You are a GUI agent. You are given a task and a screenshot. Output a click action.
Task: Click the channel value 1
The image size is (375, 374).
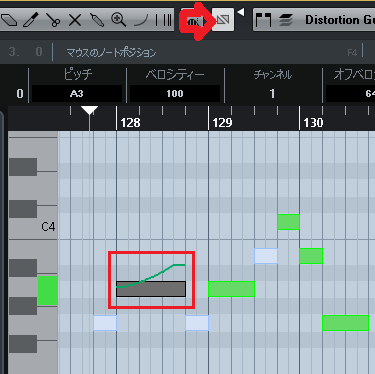pos(272,94)
